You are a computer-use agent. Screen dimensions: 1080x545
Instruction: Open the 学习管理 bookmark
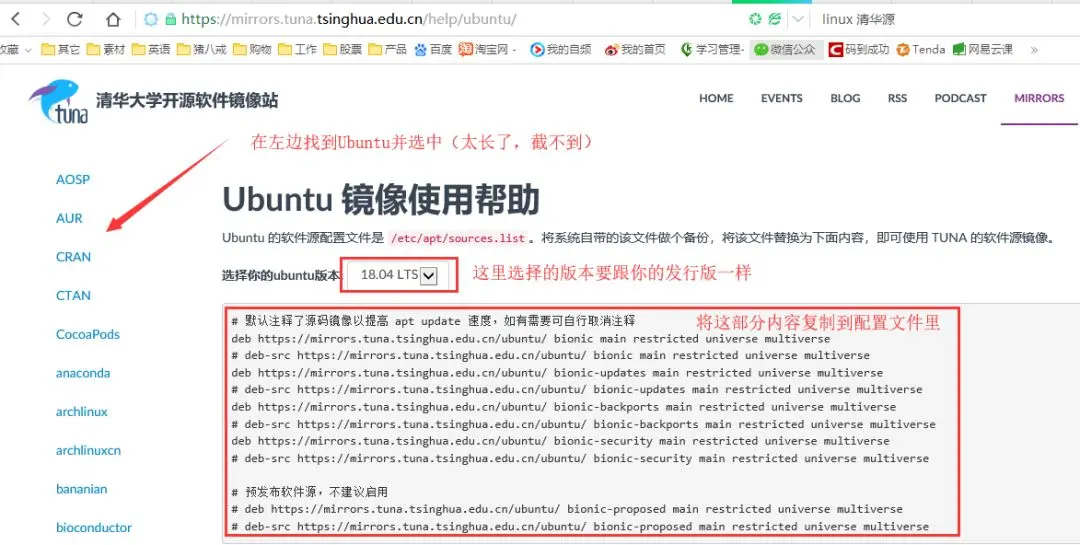point(712,50)
